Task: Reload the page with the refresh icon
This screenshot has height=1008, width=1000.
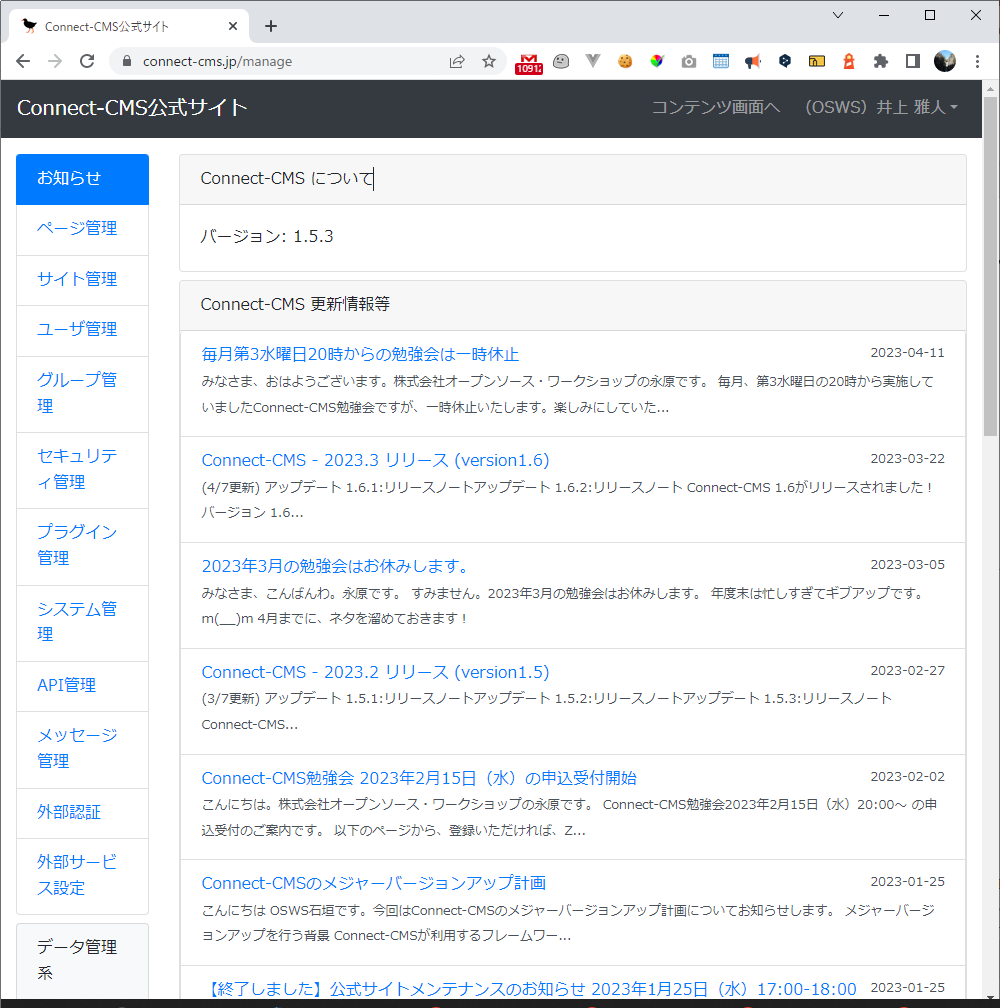Action: (x=87, y=61)
